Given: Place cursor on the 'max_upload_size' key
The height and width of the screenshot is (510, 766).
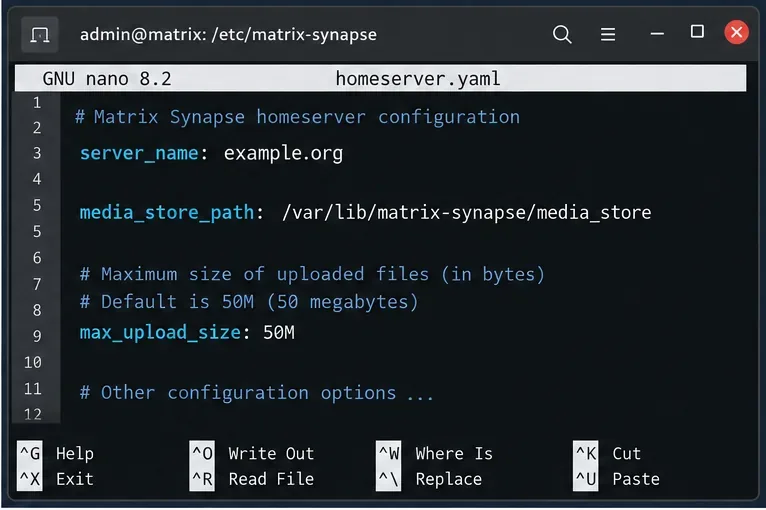Looking at the screenshot, I should pyautogui.click(x=160, y=333).
